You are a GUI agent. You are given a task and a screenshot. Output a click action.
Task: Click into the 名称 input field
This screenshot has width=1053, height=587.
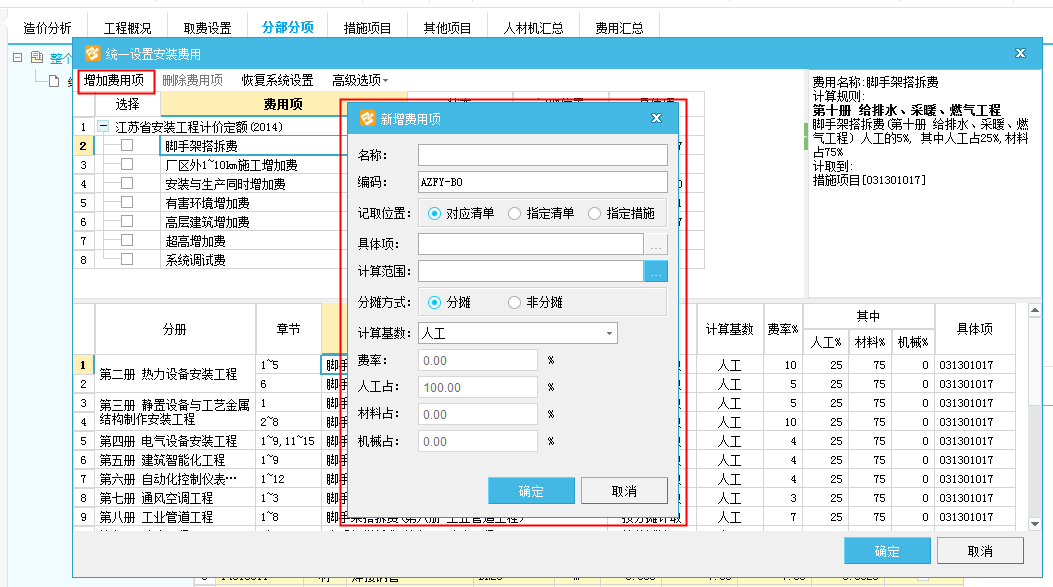tap(542, 155)
